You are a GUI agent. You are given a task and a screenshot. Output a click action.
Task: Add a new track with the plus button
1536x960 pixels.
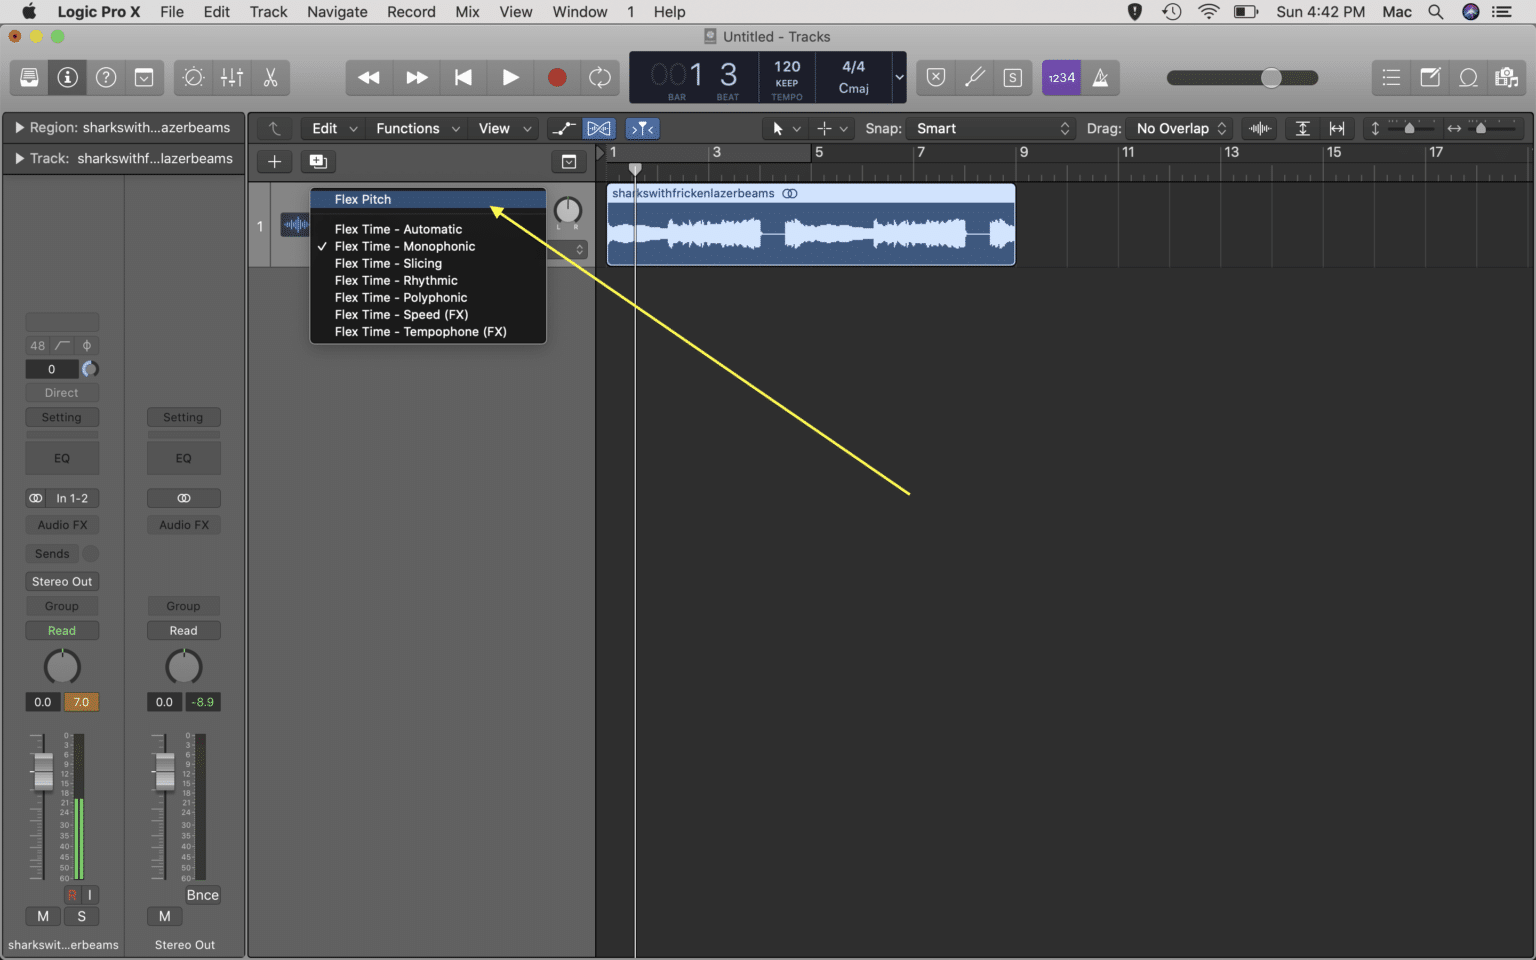[x=274, y=161]
